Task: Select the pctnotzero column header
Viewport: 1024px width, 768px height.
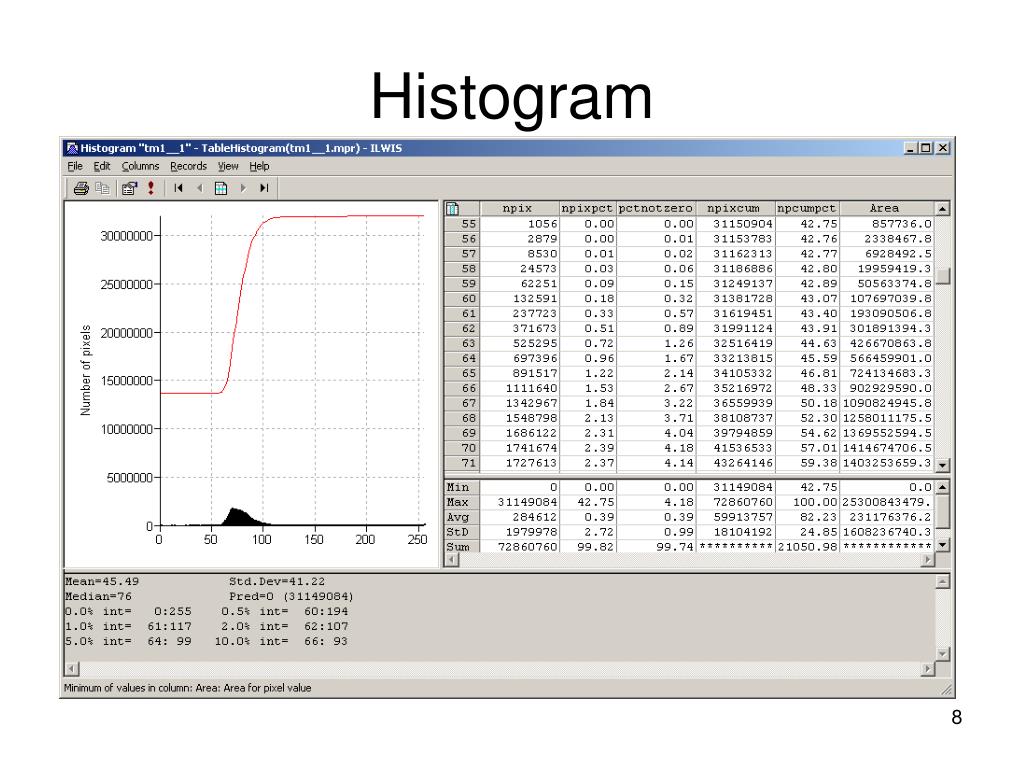Action: point(656,208)
